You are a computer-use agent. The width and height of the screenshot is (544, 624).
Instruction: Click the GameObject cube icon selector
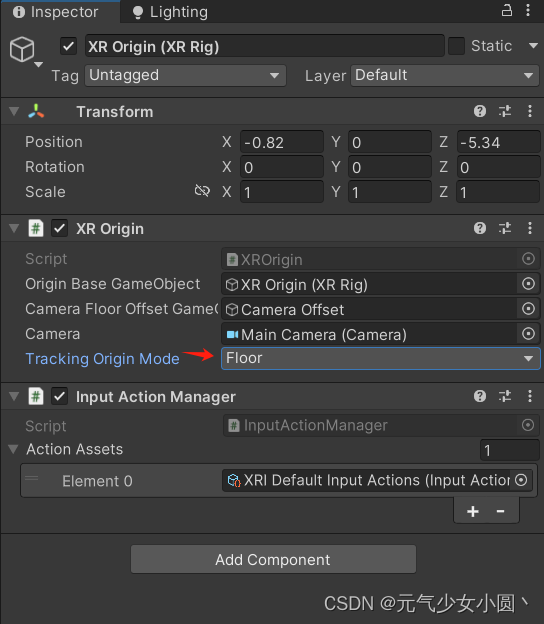(23, 50)
